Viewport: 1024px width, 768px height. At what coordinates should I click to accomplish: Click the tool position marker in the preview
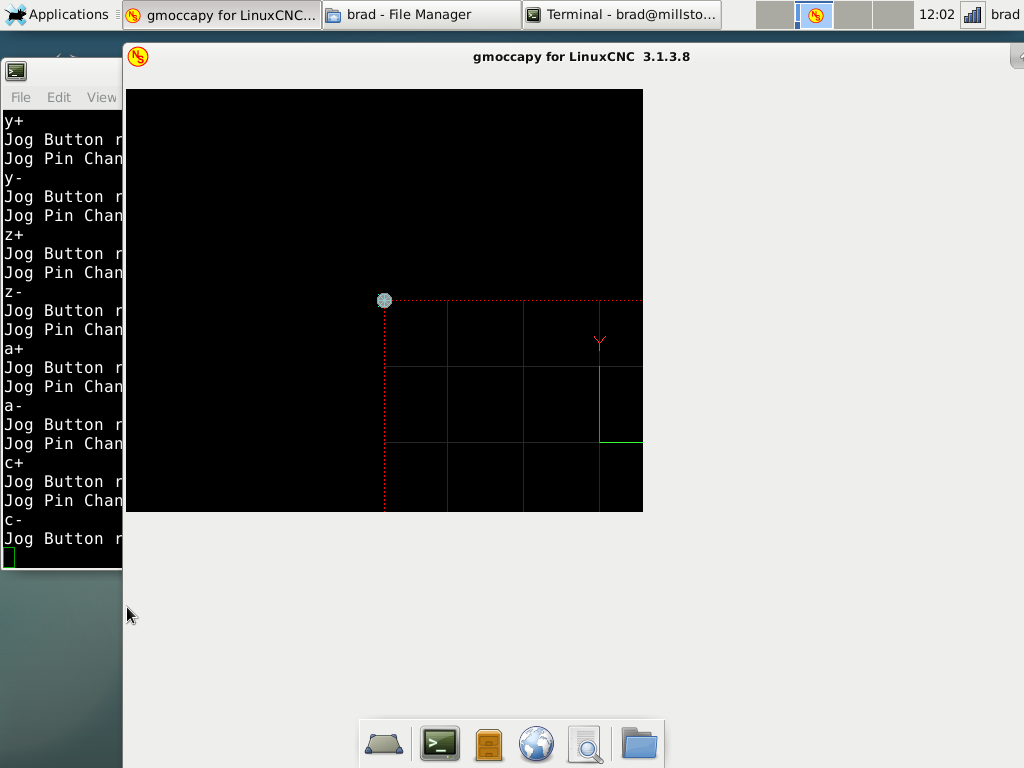[x=384, y=300]
